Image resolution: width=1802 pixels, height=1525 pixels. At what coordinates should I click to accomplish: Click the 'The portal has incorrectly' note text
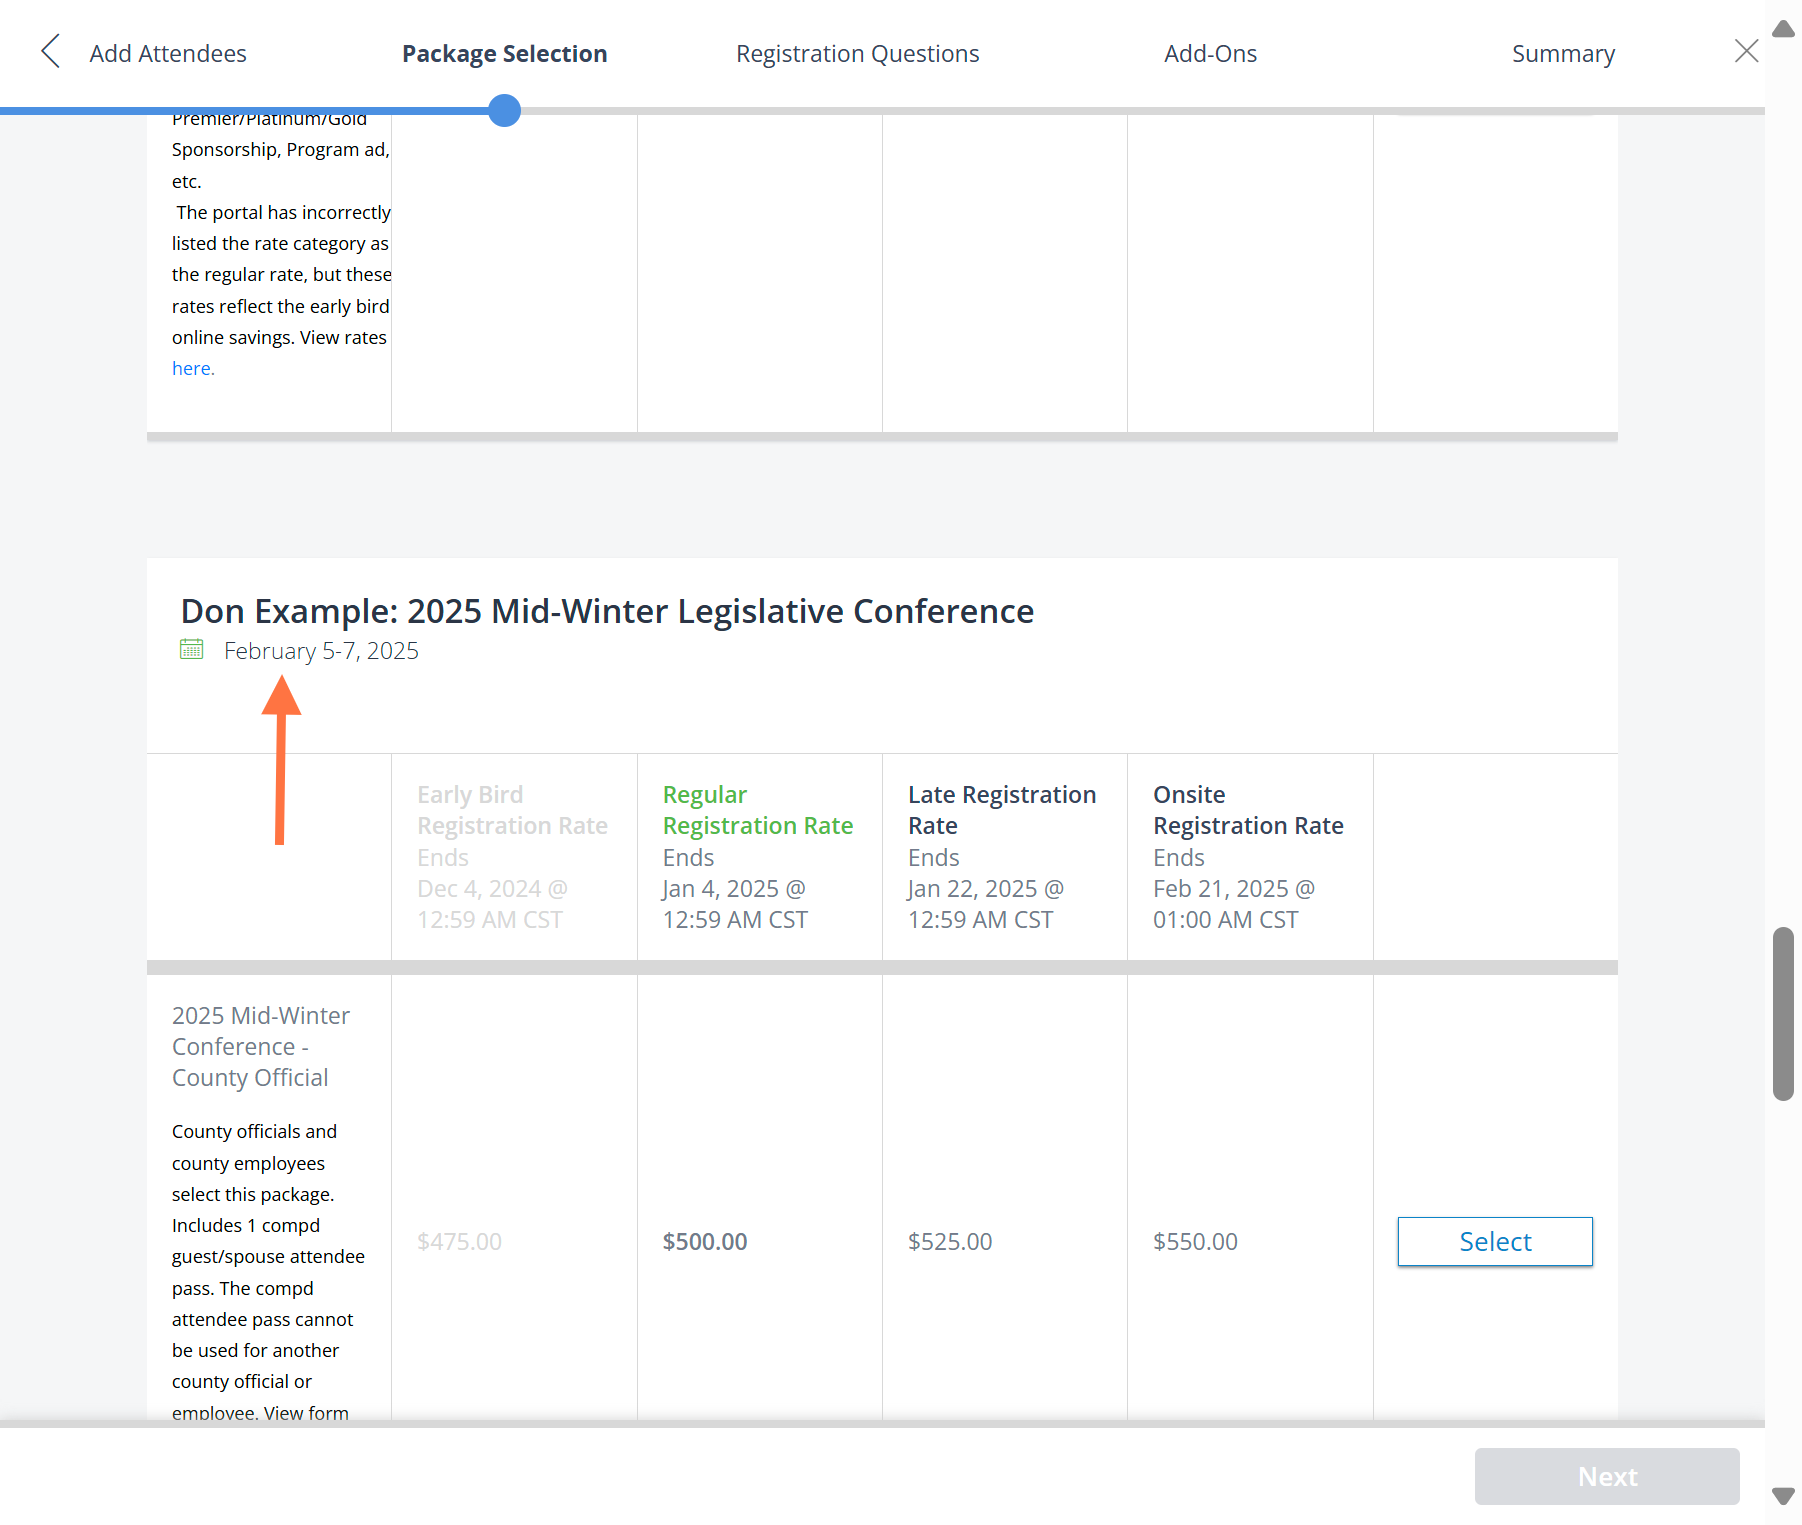pos(283,212)
